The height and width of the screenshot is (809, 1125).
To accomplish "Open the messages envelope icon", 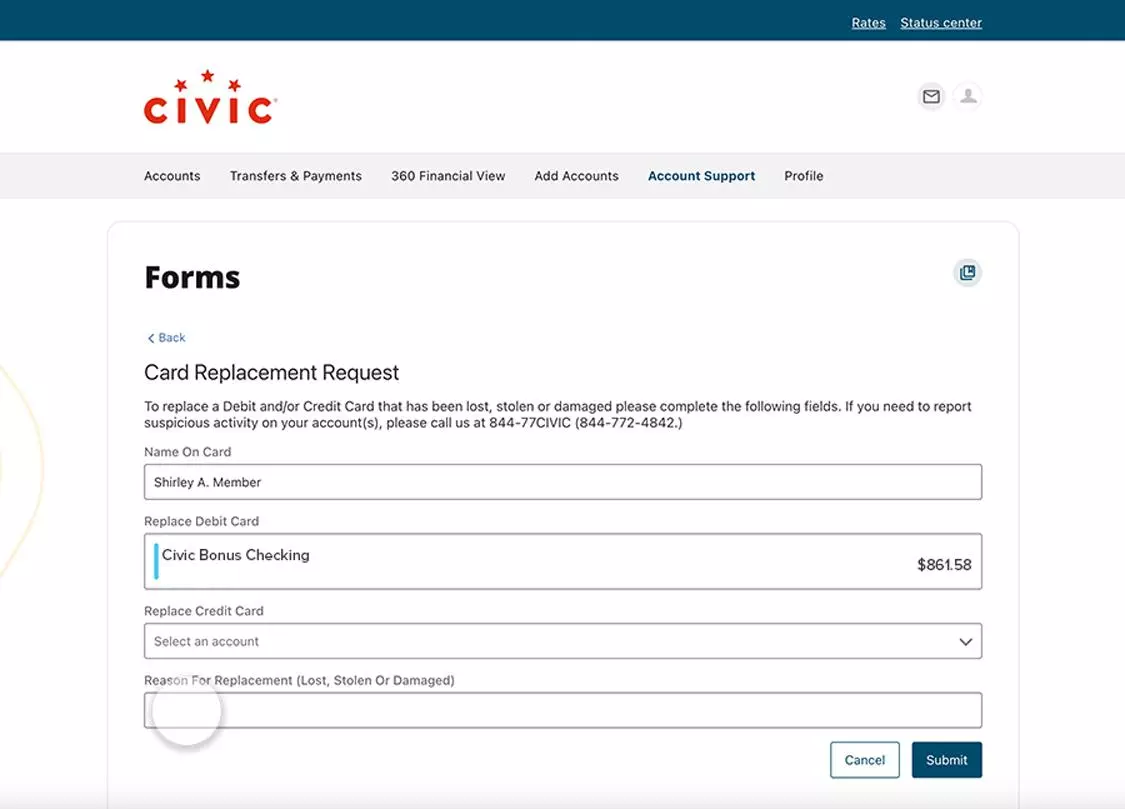I will pos(931,97).
